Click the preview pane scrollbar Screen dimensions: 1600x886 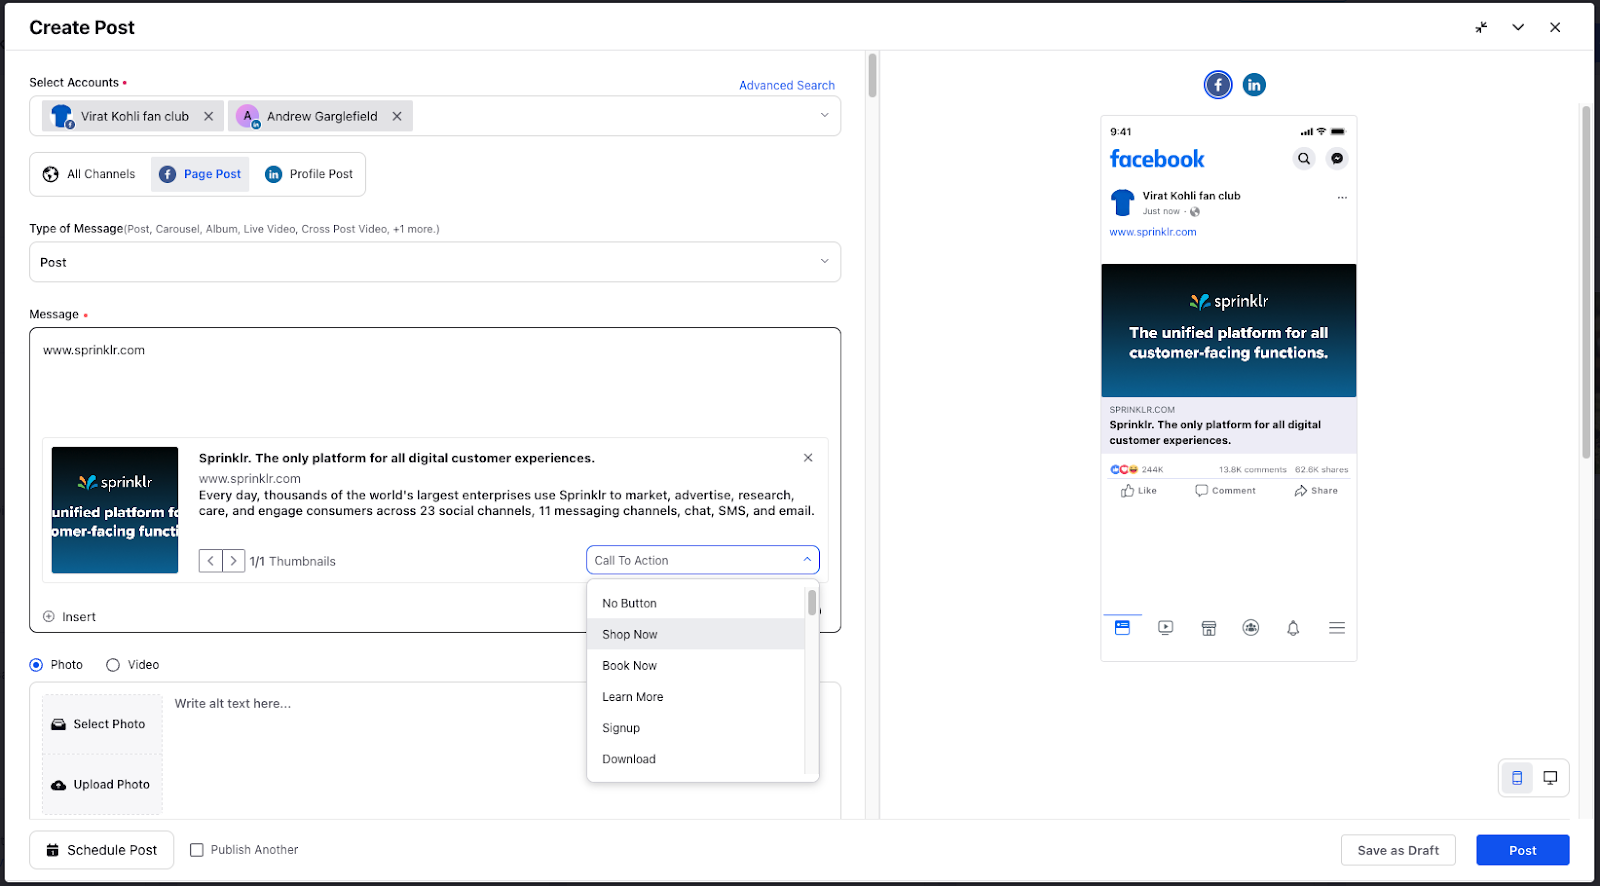point(1586,280)
